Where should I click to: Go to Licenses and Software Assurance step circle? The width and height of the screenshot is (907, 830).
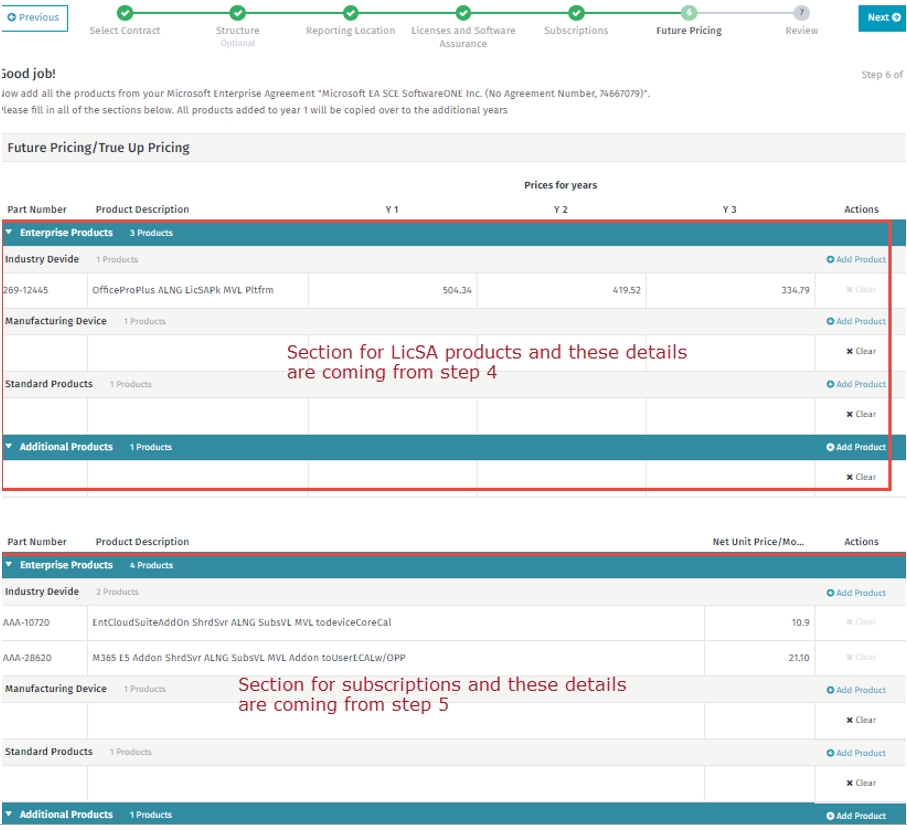pos(463,13)
